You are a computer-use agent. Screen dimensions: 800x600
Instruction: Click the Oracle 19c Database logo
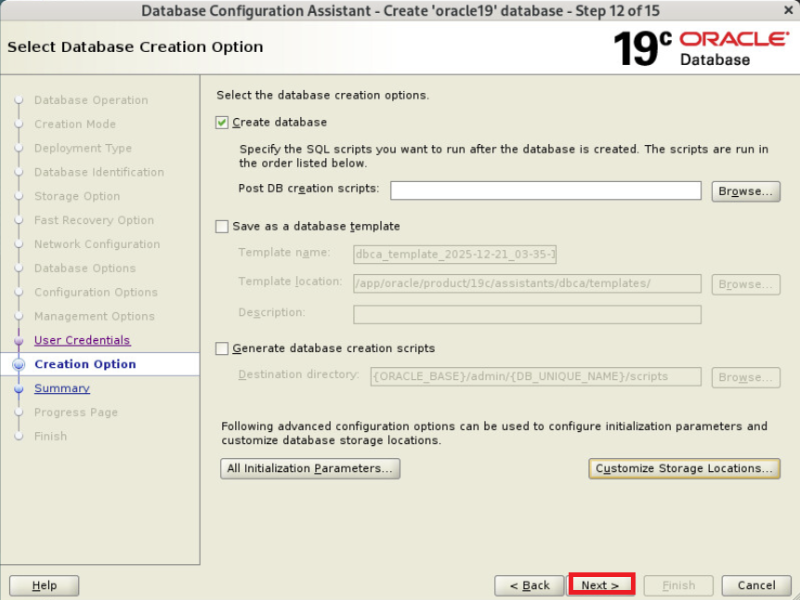pyautogui.click(x=702, y=48)
